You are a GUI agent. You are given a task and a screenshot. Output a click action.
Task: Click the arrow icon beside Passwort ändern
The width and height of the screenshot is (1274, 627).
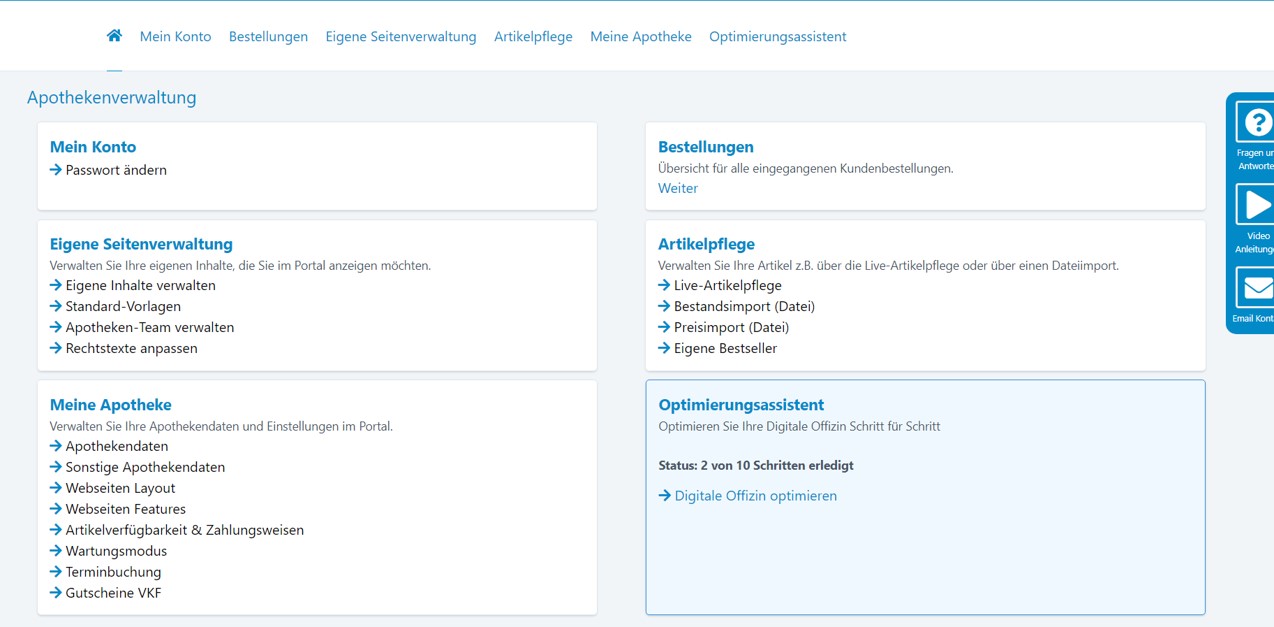pyautogui.click(x=56, y=170)
